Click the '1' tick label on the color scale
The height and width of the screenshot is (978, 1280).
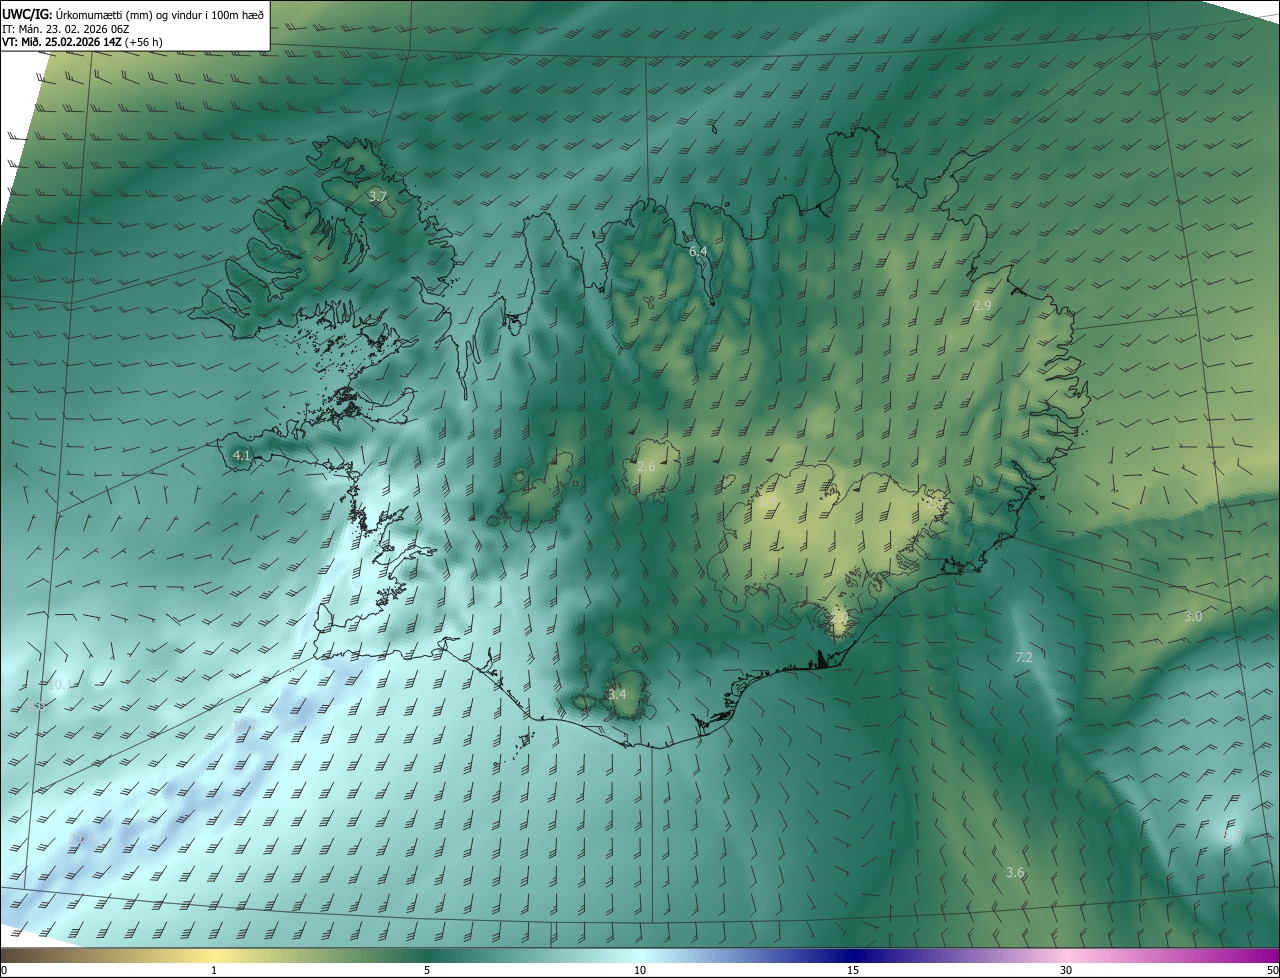214,970
